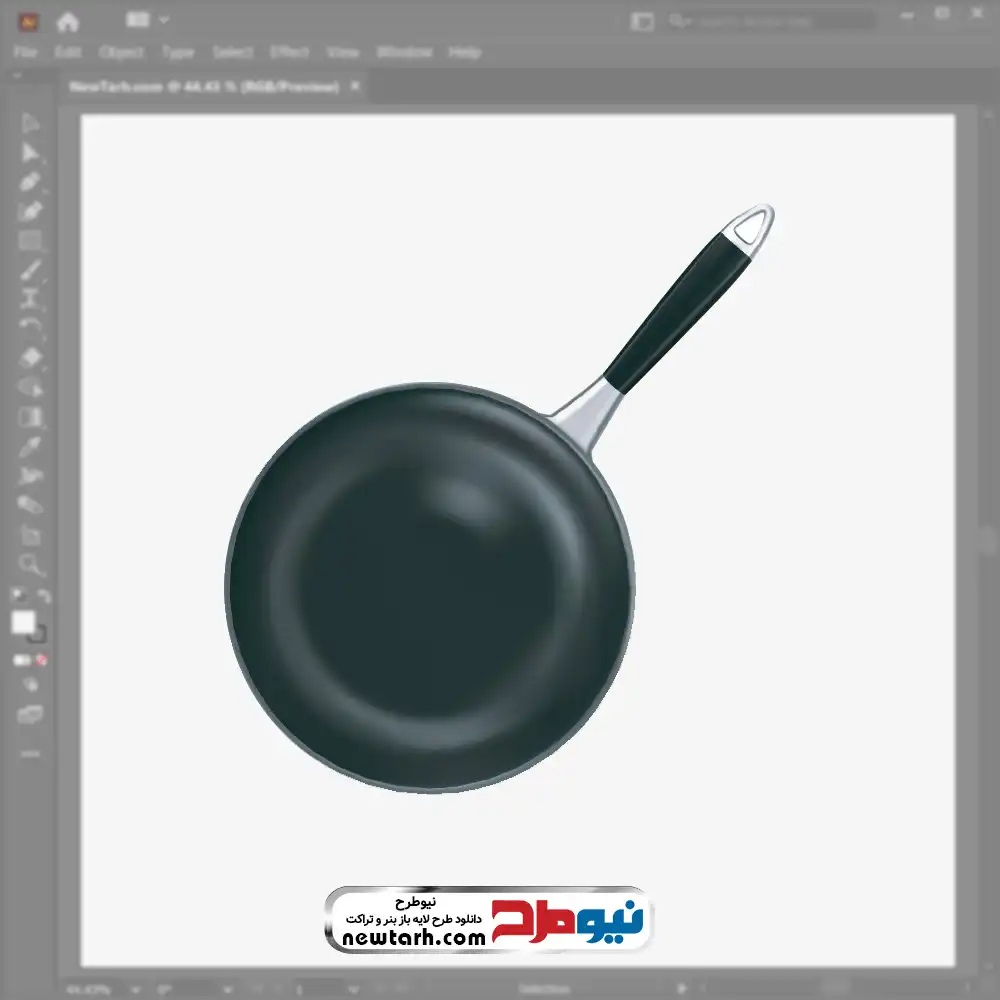Click the Zoom magnifier tool
Screen dimensions: 1000x1000
click(31, 565)
